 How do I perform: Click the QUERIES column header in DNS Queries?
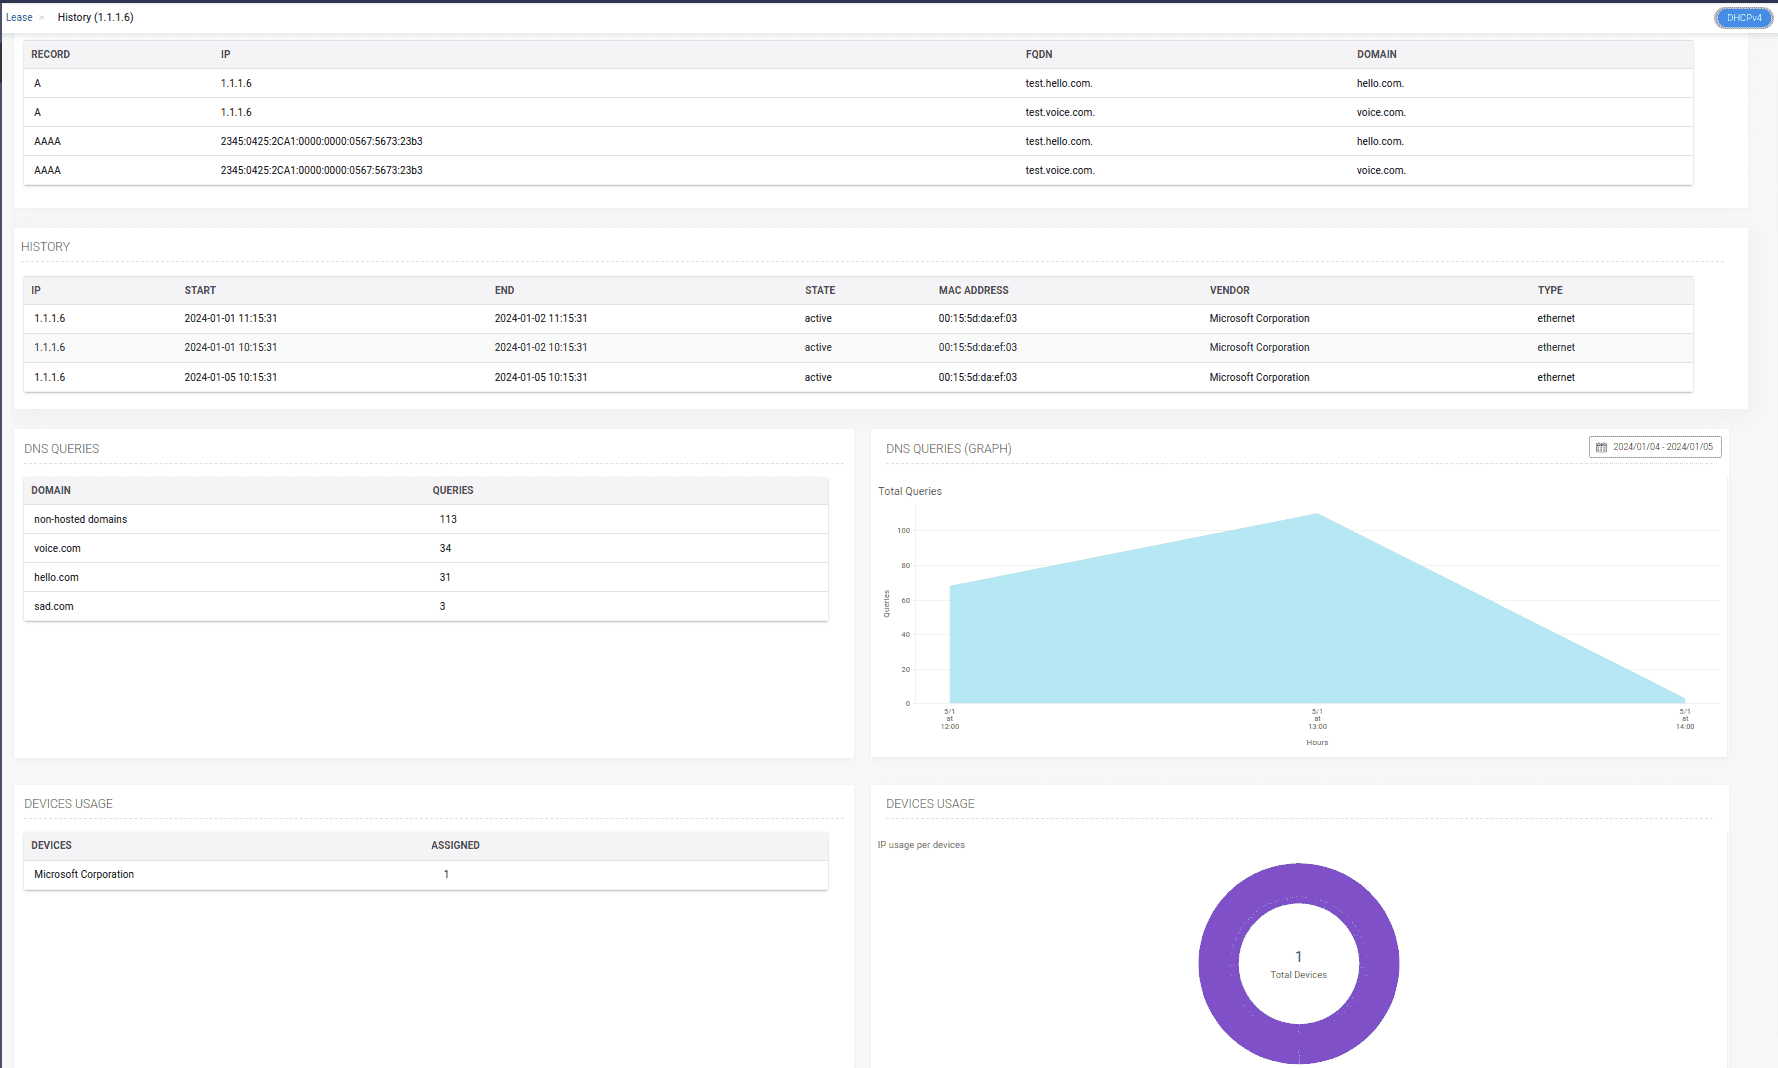(453, 490)
